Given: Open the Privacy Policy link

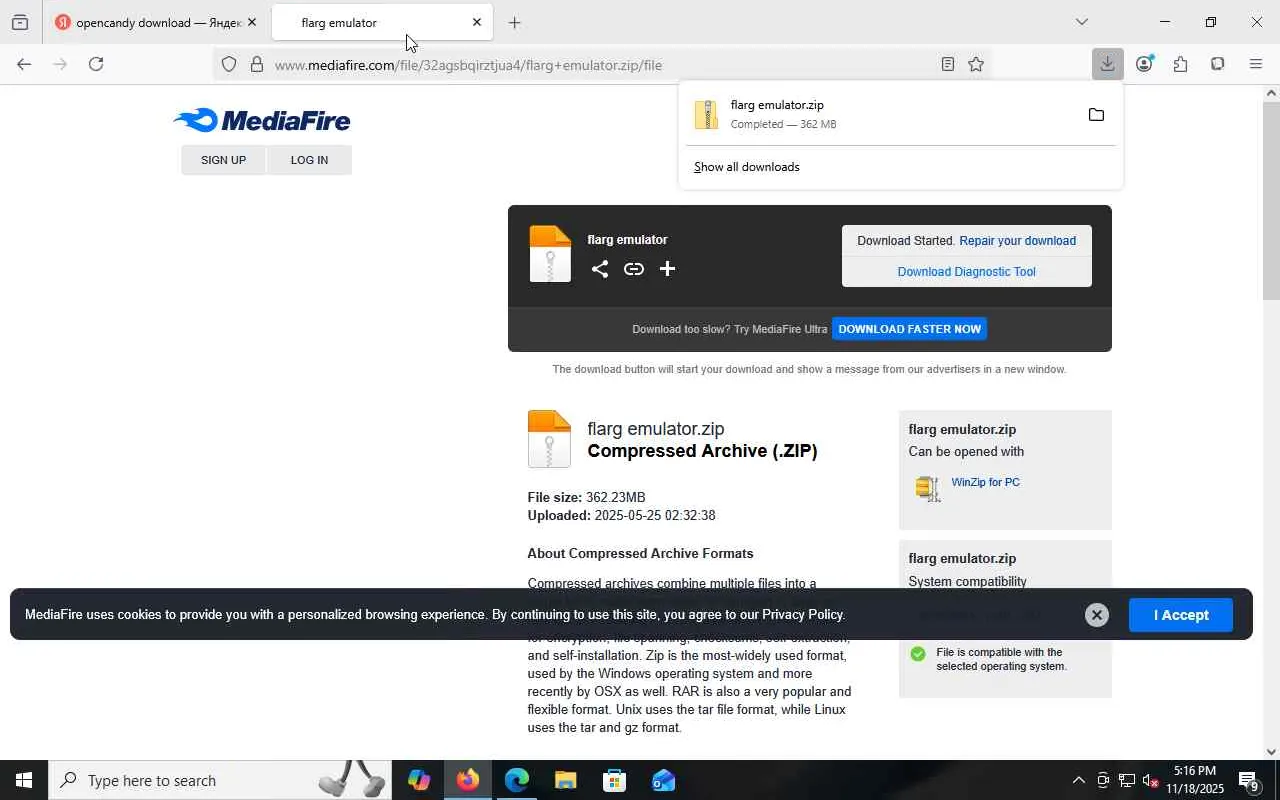Looking at the screenshot, I should click(802, 615).
